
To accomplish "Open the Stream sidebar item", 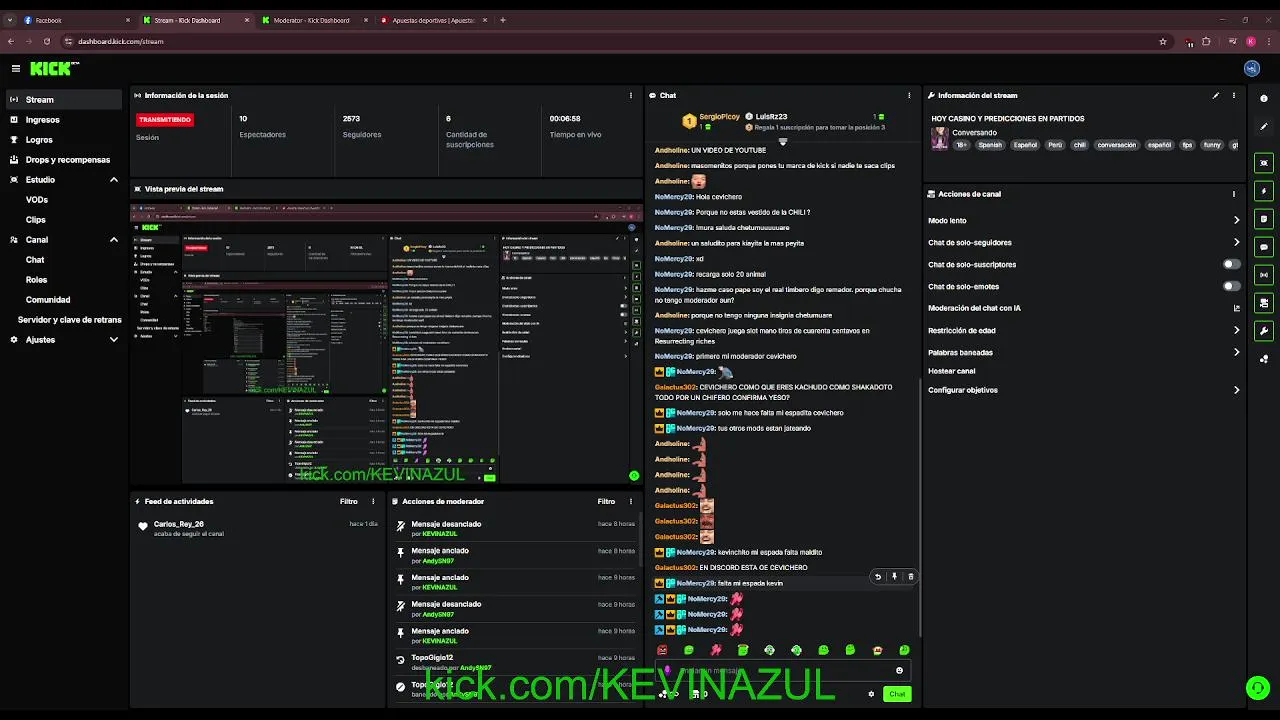I will click(x=64, y=100).
